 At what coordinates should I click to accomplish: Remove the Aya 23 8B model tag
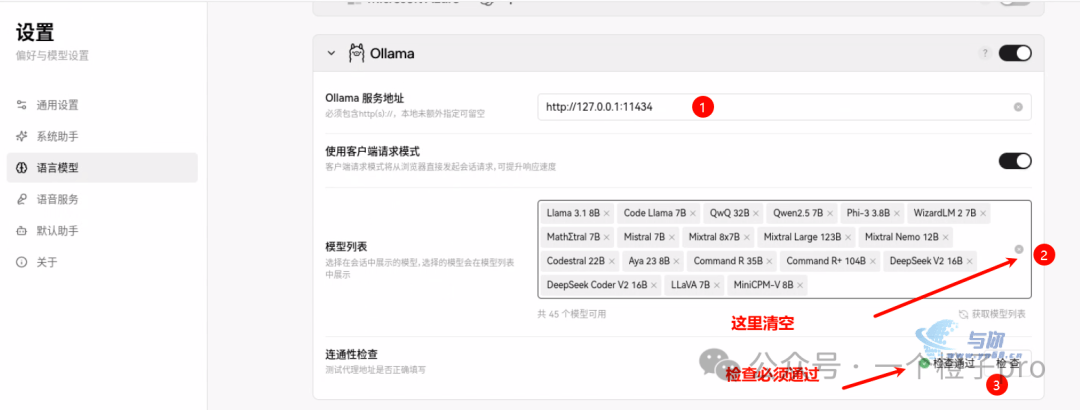[x=676, y=261]
